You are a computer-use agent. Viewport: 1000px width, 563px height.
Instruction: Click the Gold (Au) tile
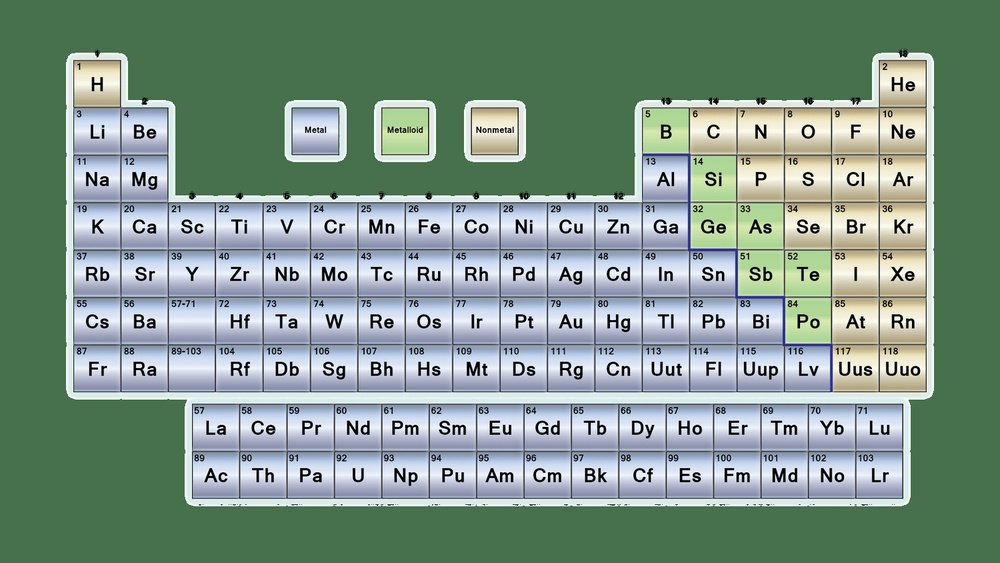[x=571, y=321]
